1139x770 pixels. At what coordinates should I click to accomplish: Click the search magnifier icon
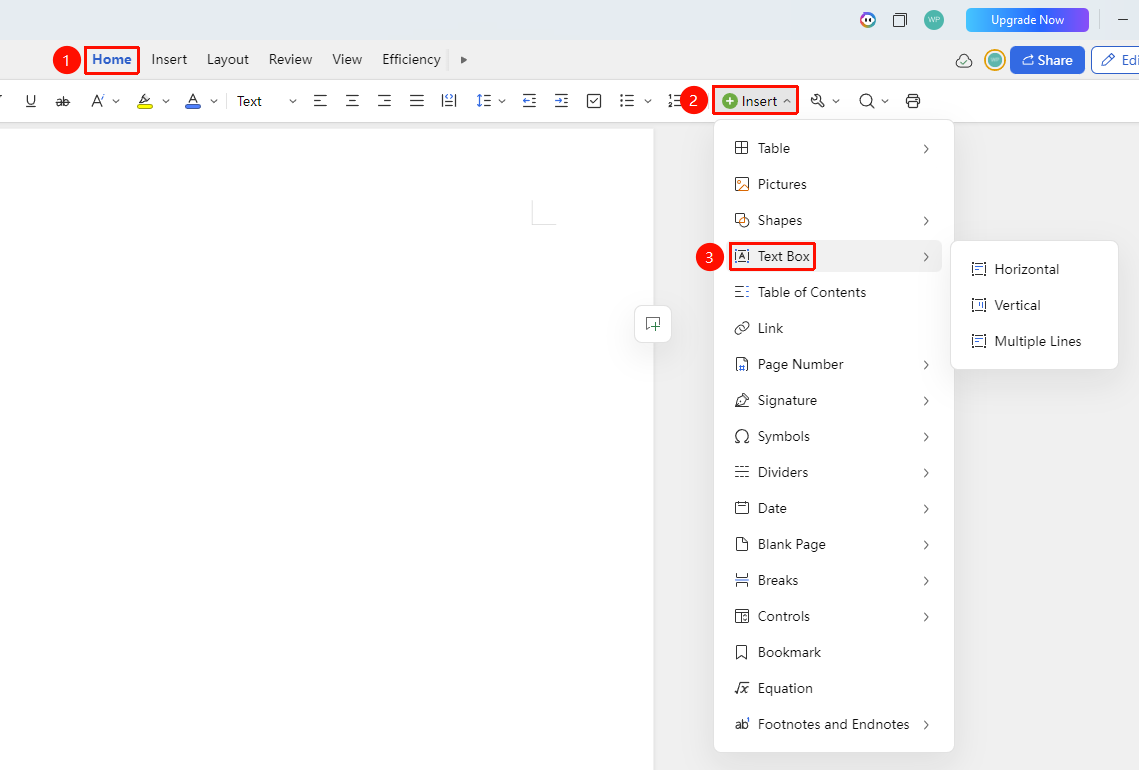pos(866,101)
